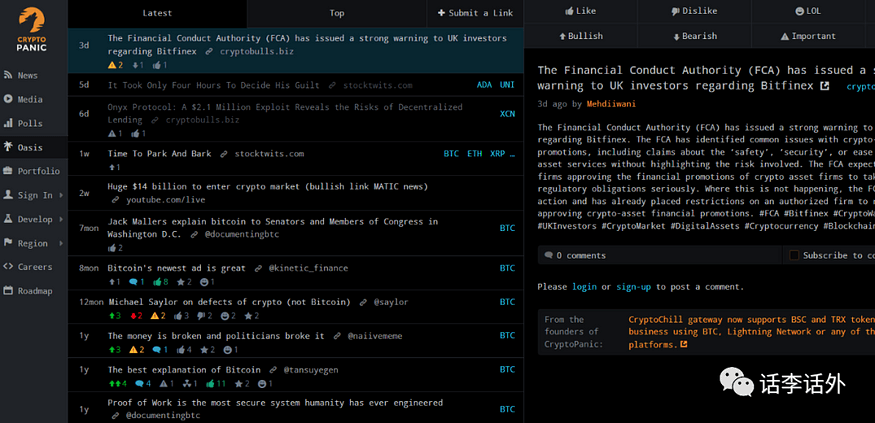Viewport: 875px width, 423px height.
Task: Open the Michael Saylor defects of crypto post
Action: pyautogui.click(x=229, y=302)
